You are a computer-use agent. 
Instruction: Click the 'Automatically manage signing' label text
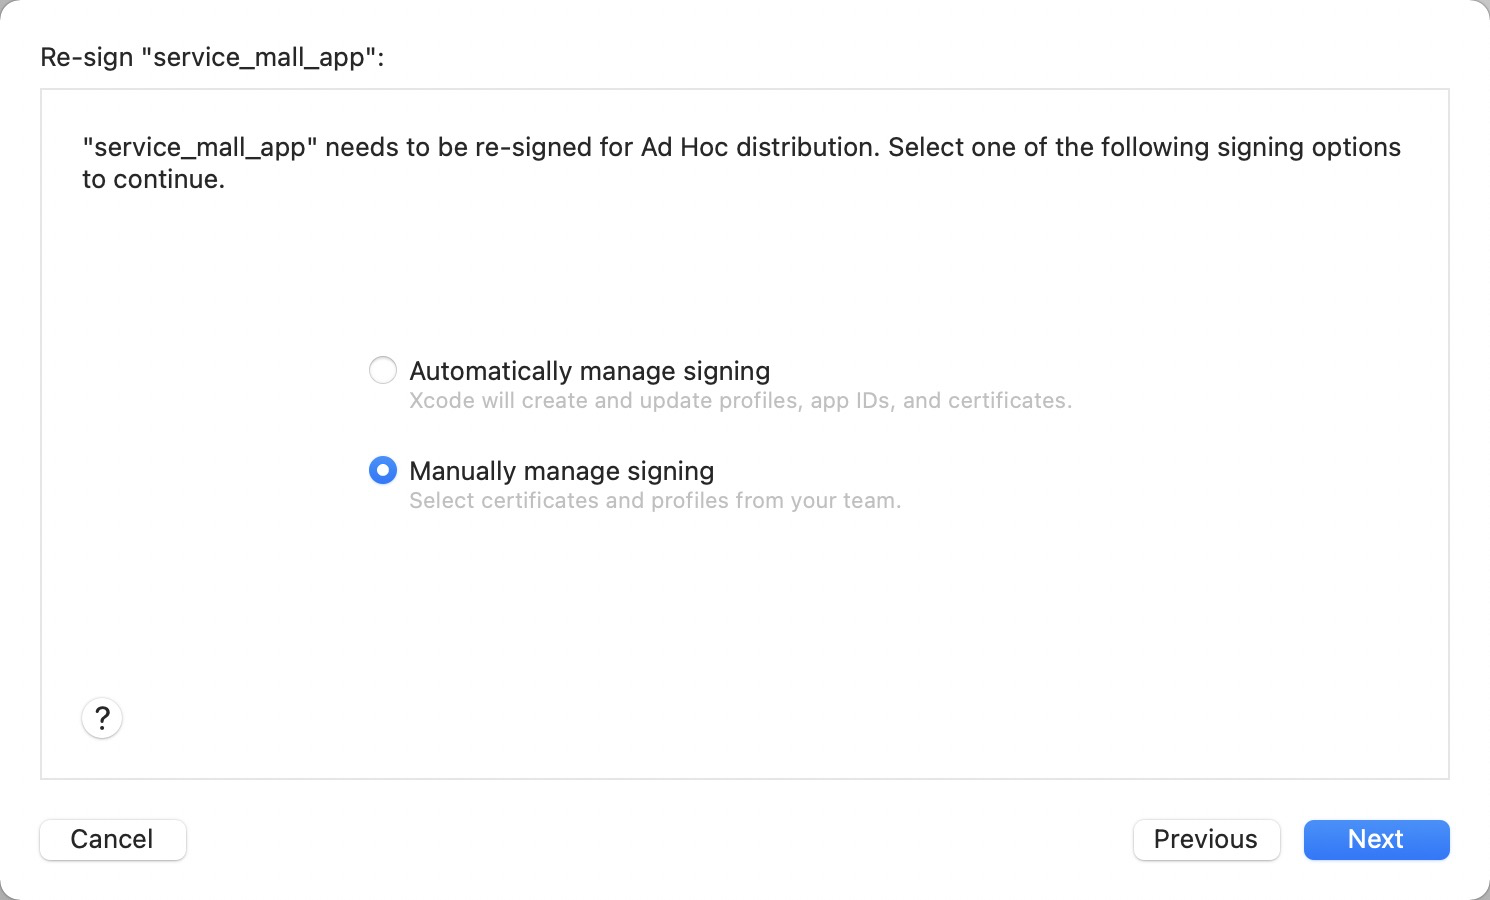coord(589,371)
